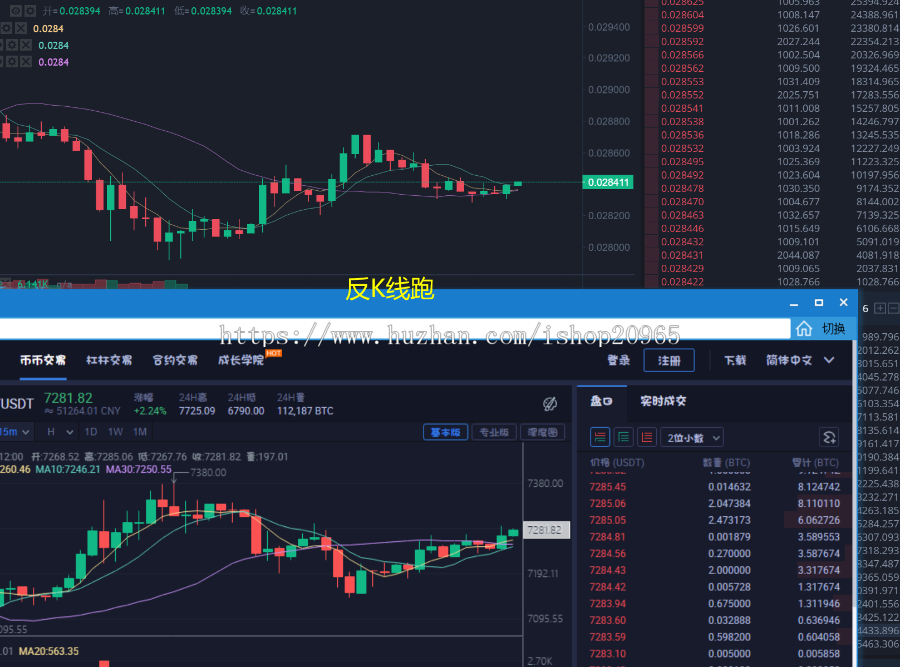Open the 成长学院 academy tab
Screen dimensions: 900x667
click(x=241, y=360)
